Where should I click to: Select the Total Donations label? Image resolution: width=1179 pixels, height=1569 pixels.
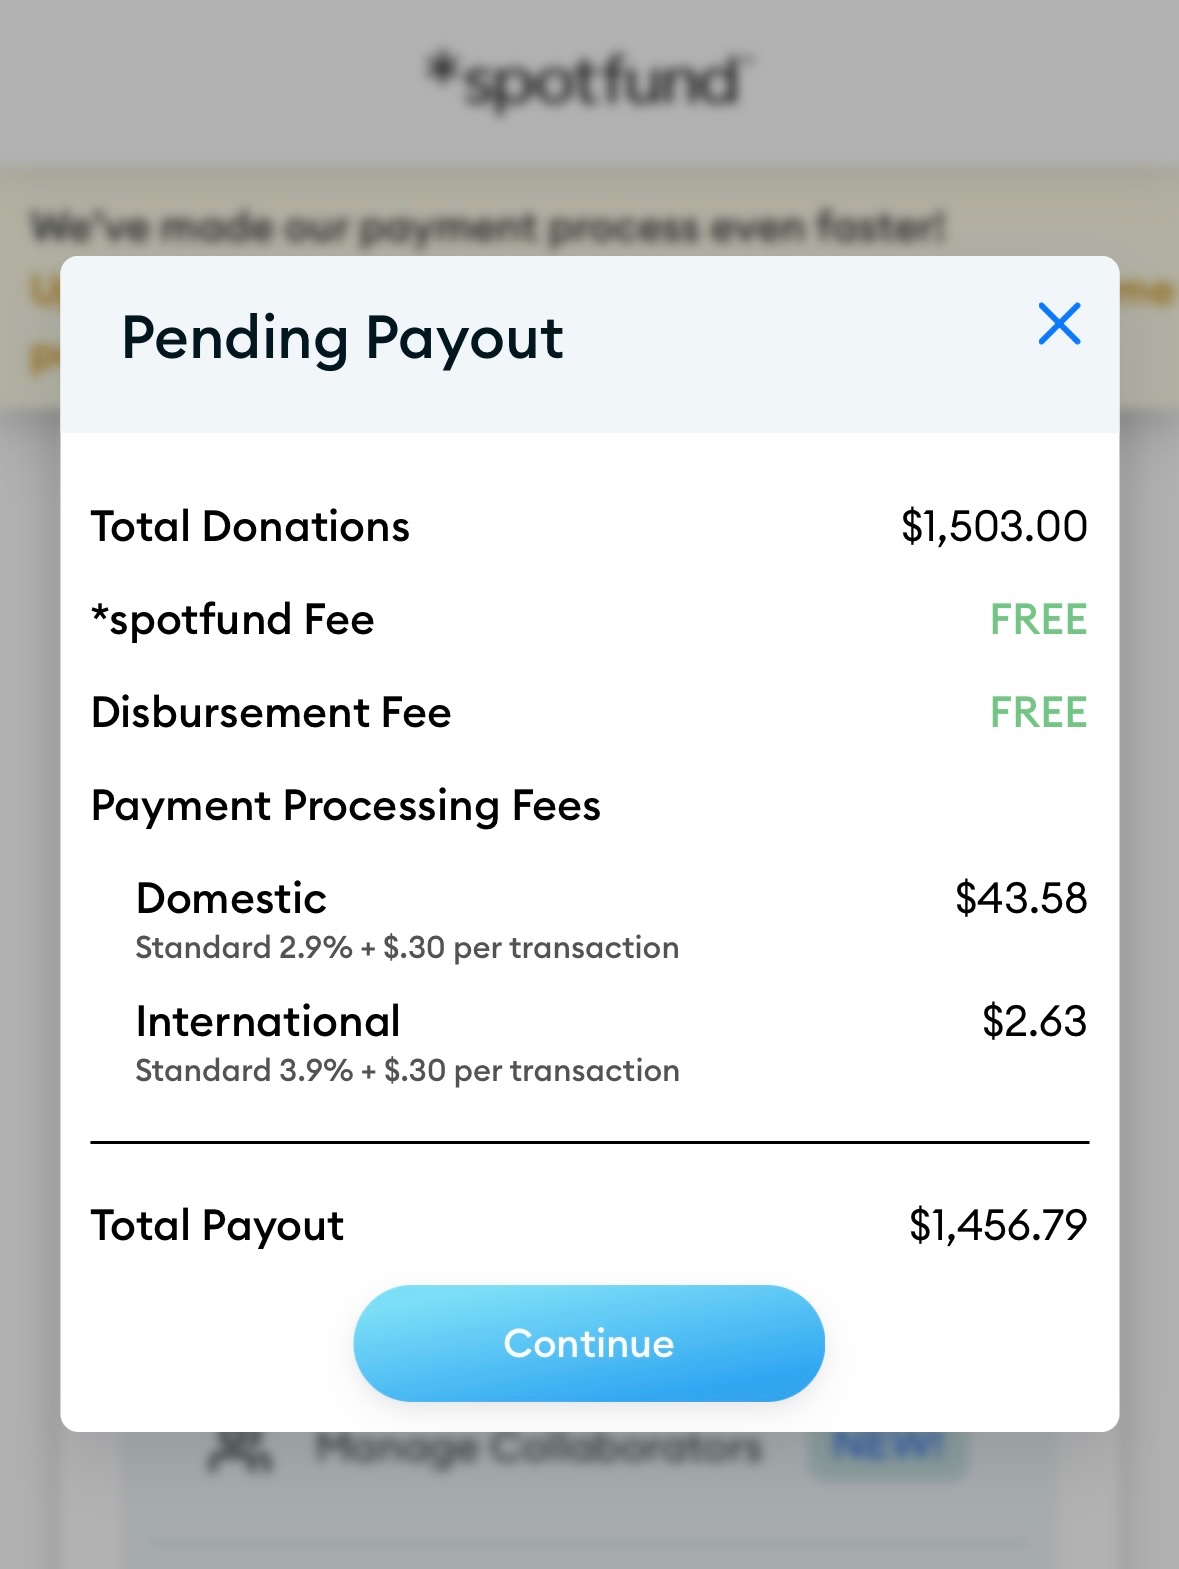pos(250,527)
